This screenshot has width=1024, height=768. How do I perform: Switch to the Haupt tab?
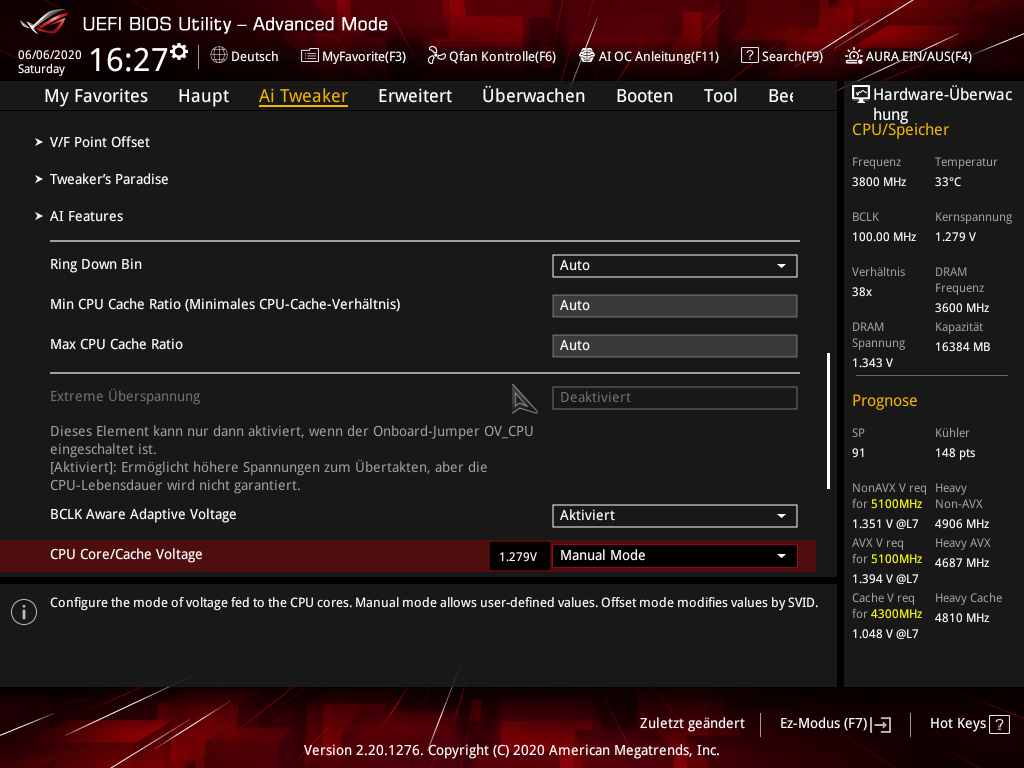click(204, 95)
